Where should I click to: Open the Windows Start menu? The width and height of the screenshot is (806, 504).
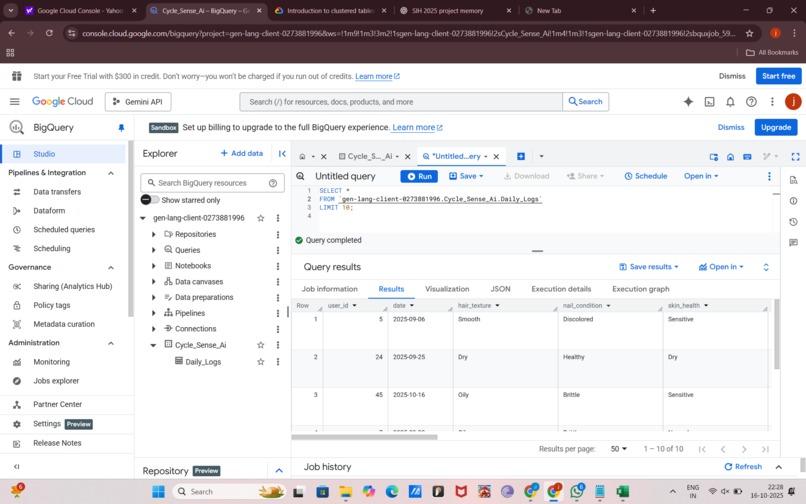pos(158,492)
